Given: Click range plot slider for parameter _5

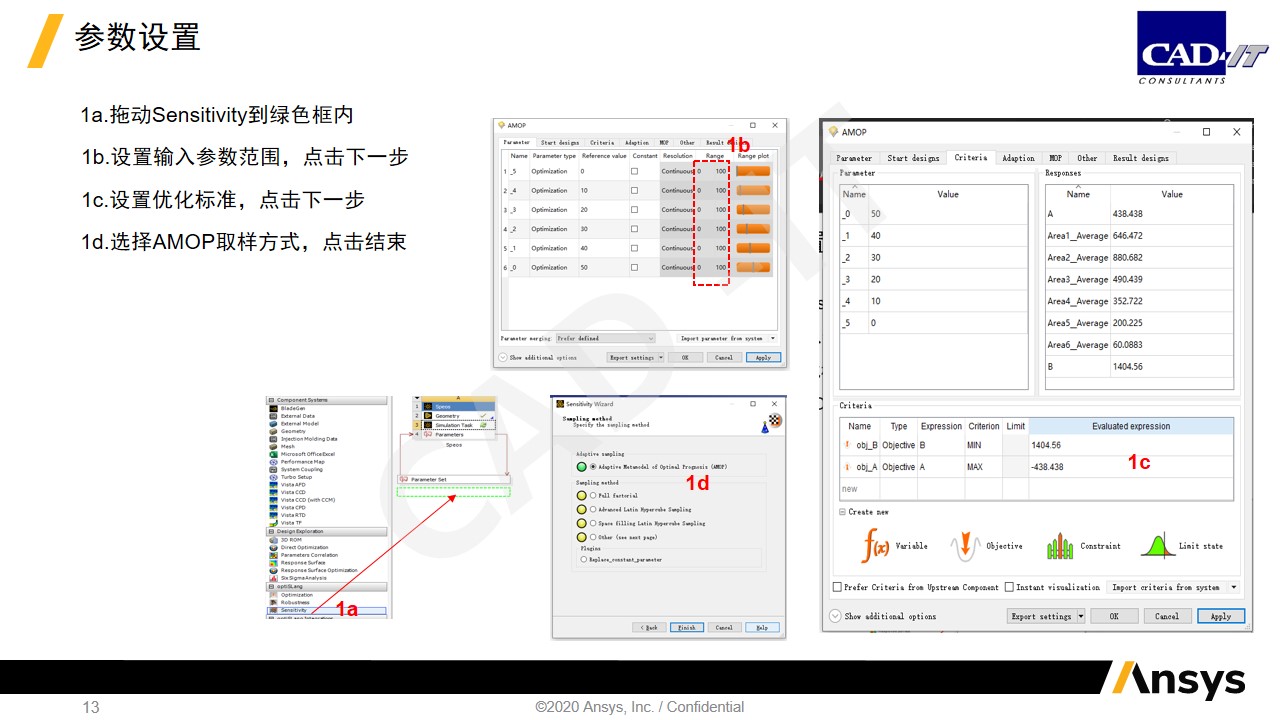Looking at the screenshot, I should tap(753, 171).
